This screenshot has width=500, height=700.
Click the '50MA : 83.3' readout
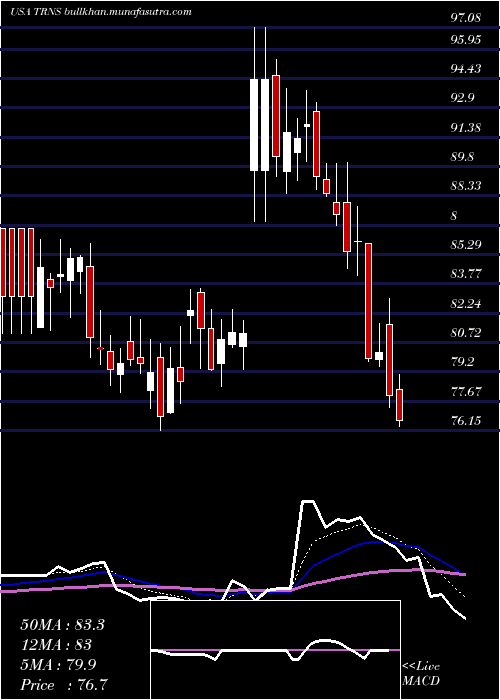click(62, 625)
